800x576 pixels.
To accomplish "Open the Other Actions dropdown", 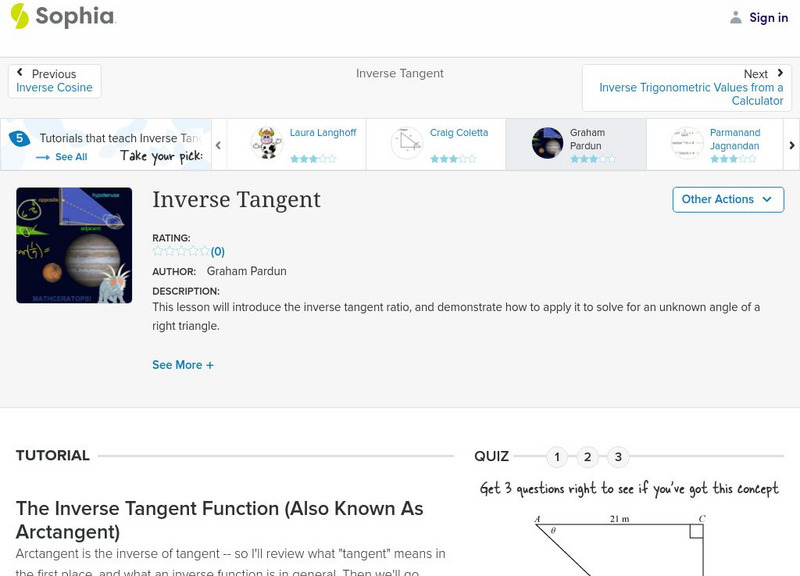I will coord(727,199).
